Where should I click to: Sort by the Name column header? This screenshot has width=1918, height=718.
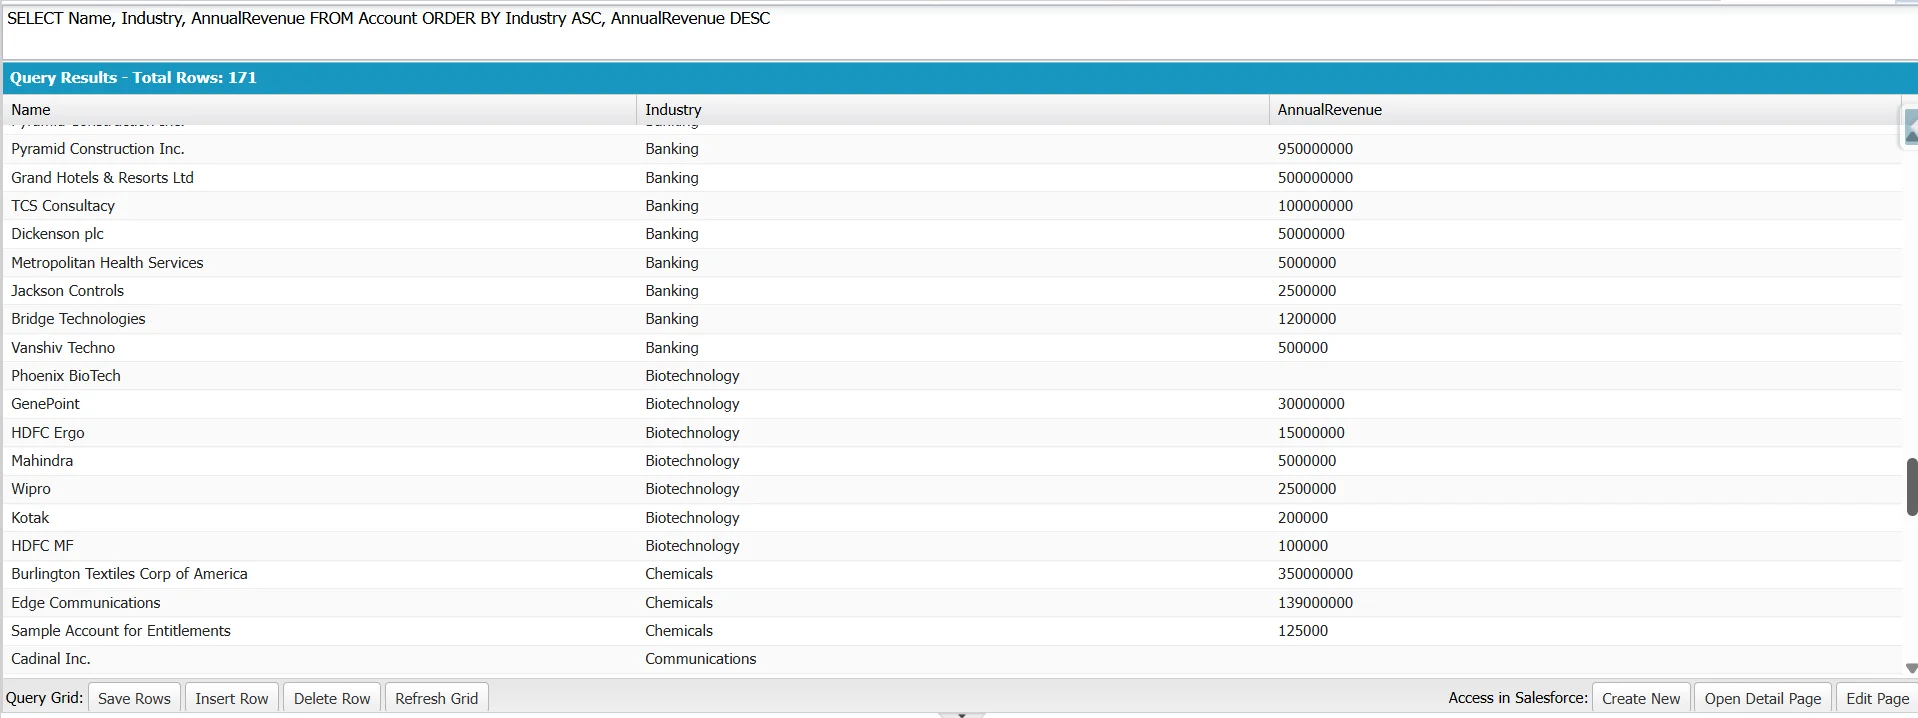point(319,110)
